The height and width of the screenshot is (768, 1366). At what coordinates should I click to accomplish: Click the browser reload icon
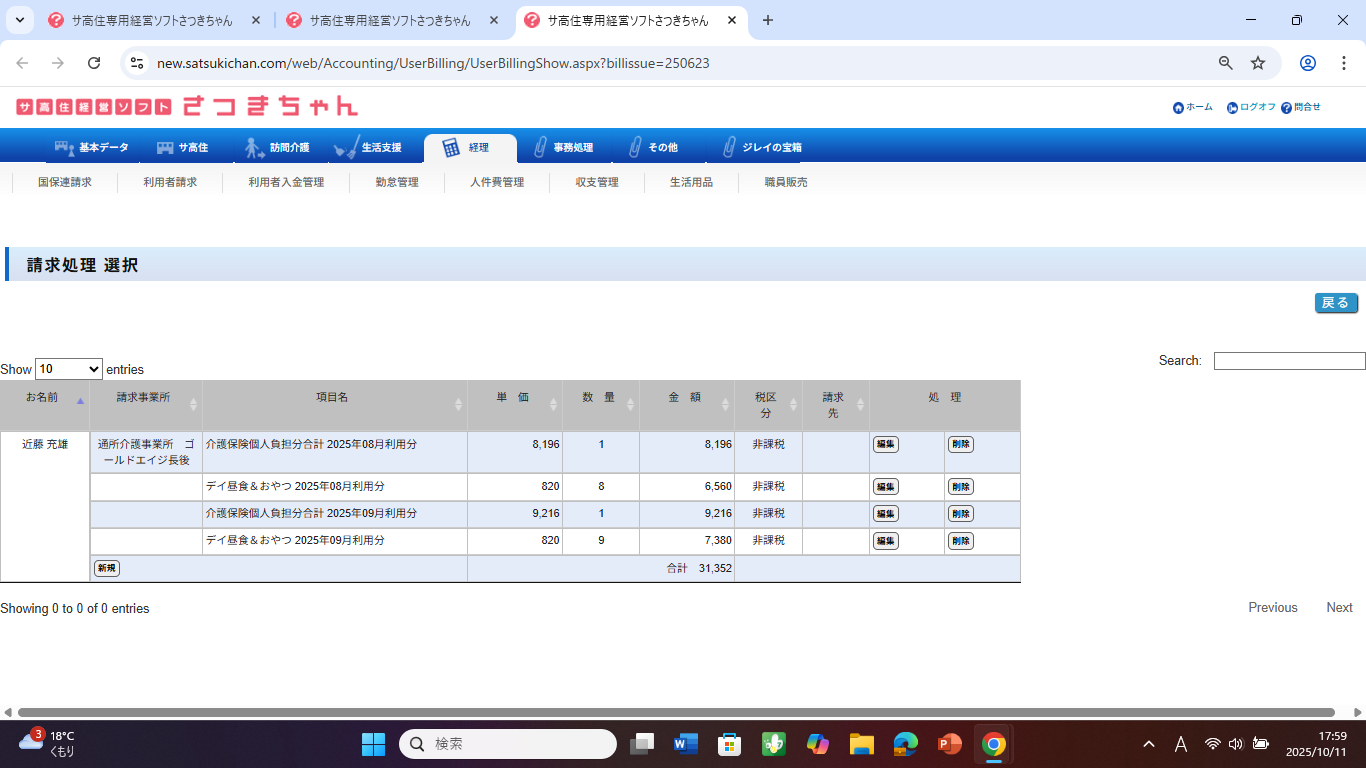coord(94,63)
